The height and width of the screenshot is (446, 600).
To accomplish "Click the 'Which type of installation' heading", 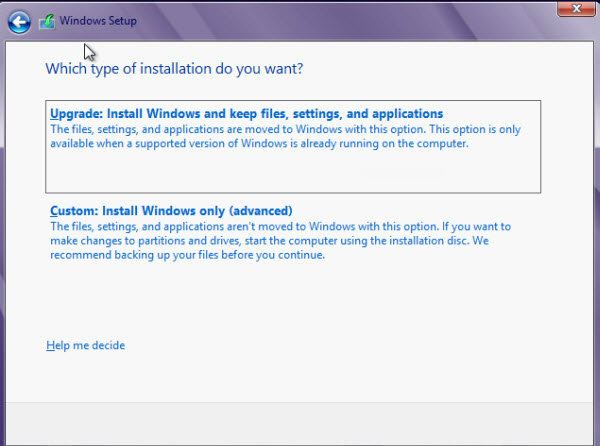I will pyautogui.click(x=174, y=69).
